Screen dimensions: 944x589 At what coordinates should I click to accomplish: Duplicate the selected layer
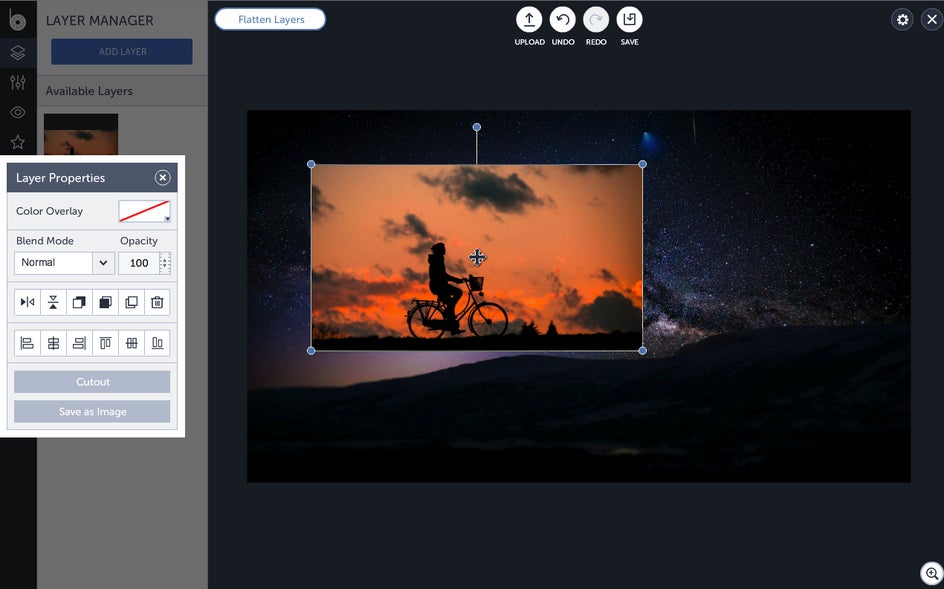point(131,302)
